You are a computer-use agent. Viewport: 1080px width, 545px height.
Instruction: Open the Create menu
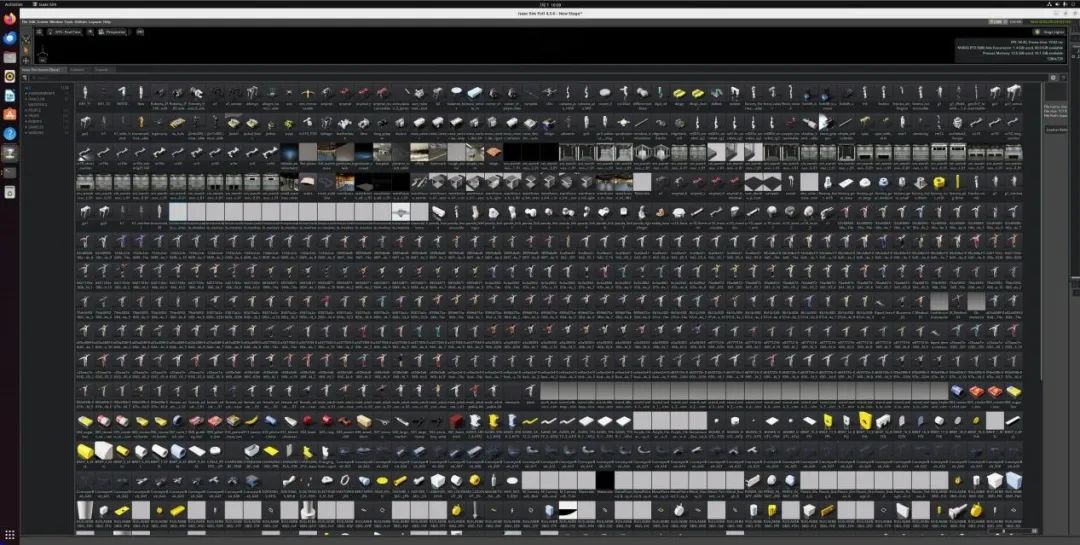click(x=43, y=22)
